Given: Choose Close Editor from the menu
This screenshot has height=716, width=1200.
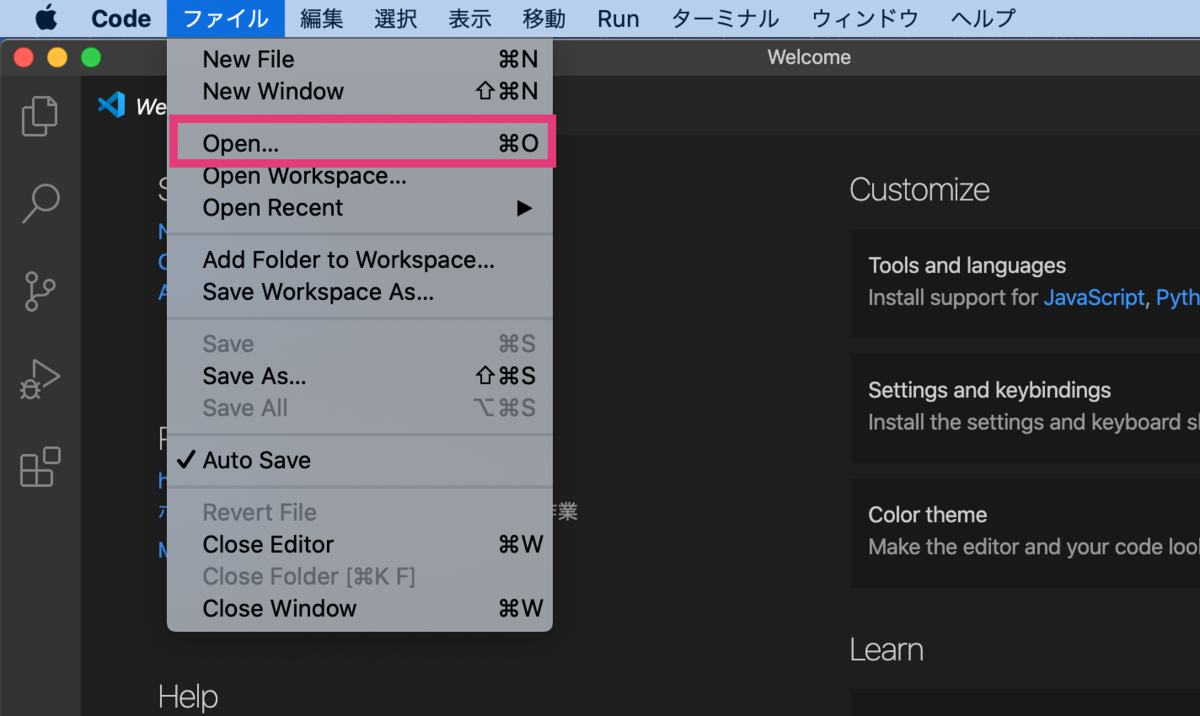Looking at the screenshot, I should (360, 544).
